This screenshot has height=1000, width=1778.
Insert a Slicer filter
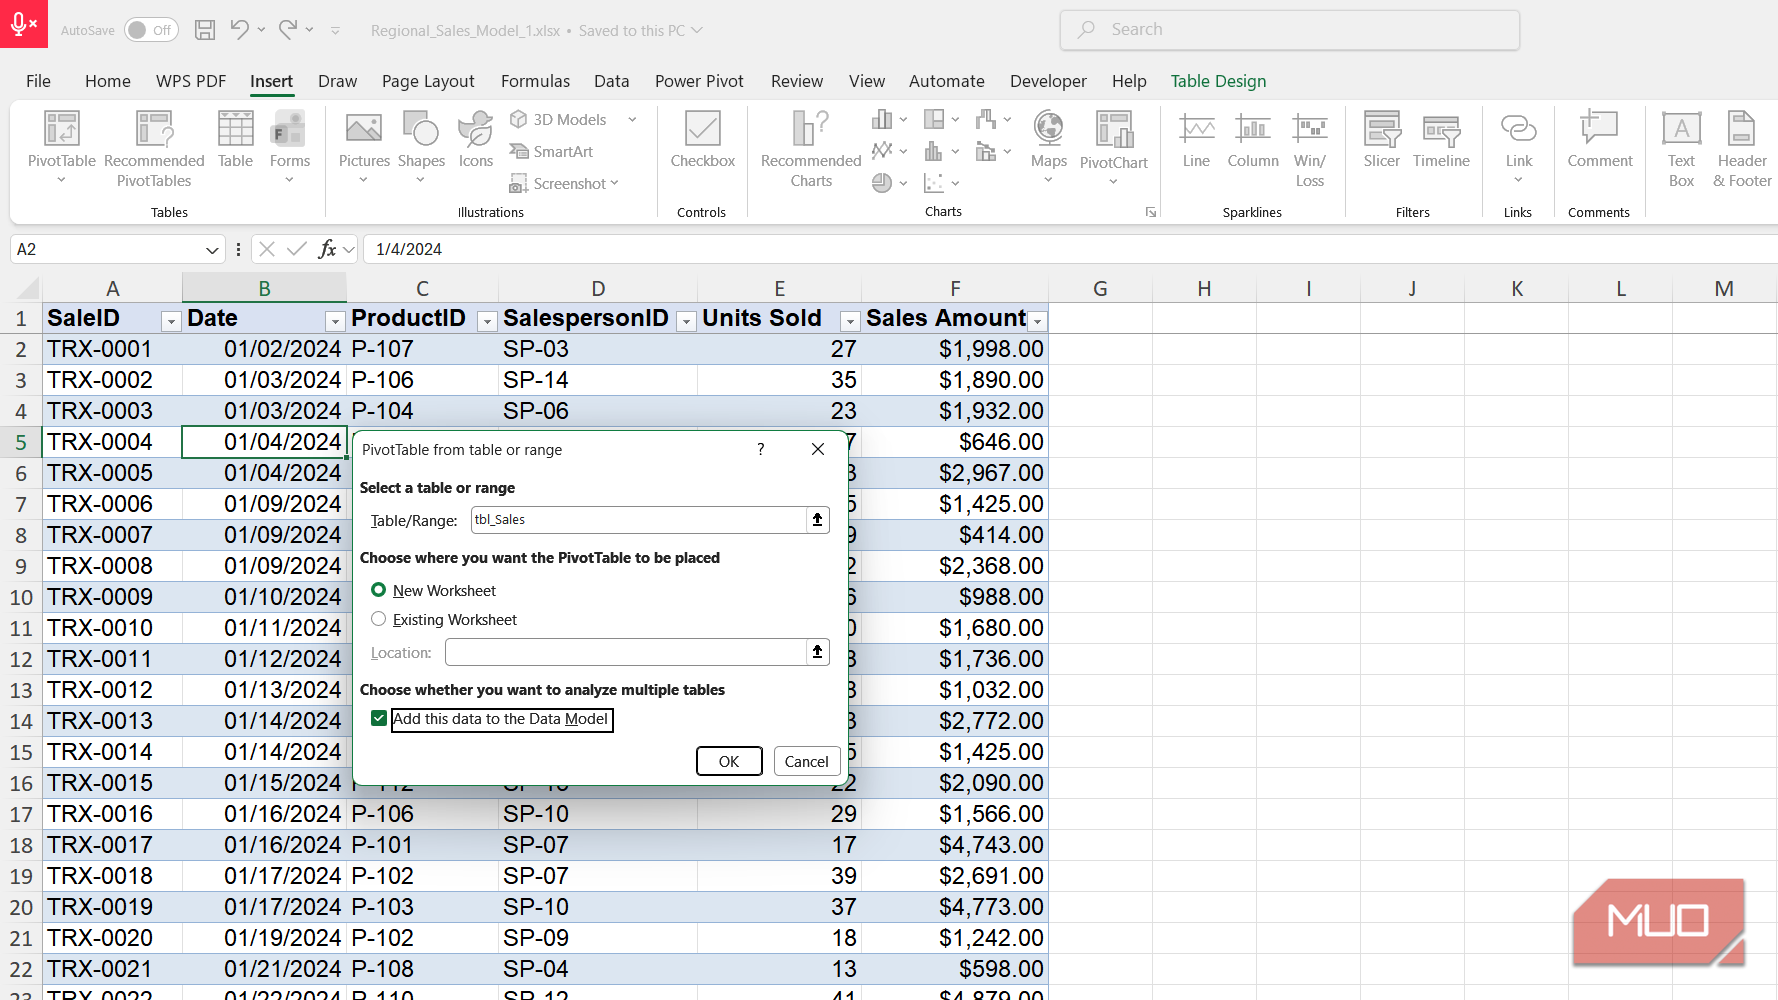click(x=1382, y=140)
